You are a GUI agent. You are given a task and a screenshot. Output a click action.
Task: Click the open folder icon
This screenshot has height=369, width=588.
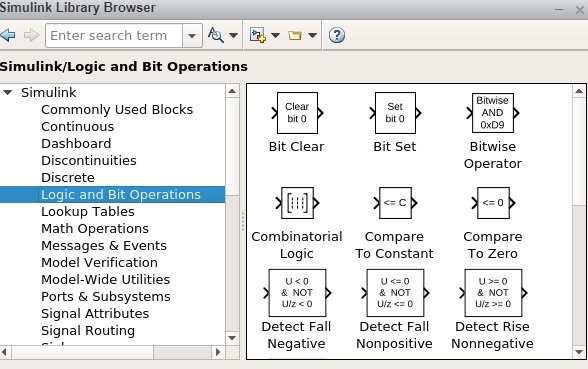(295, 36)
